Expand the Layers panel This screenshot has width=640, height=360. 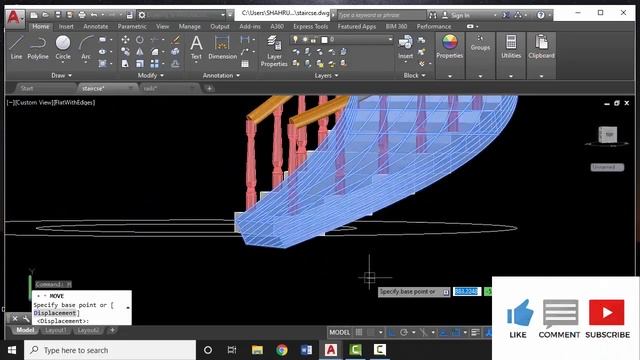326,76
